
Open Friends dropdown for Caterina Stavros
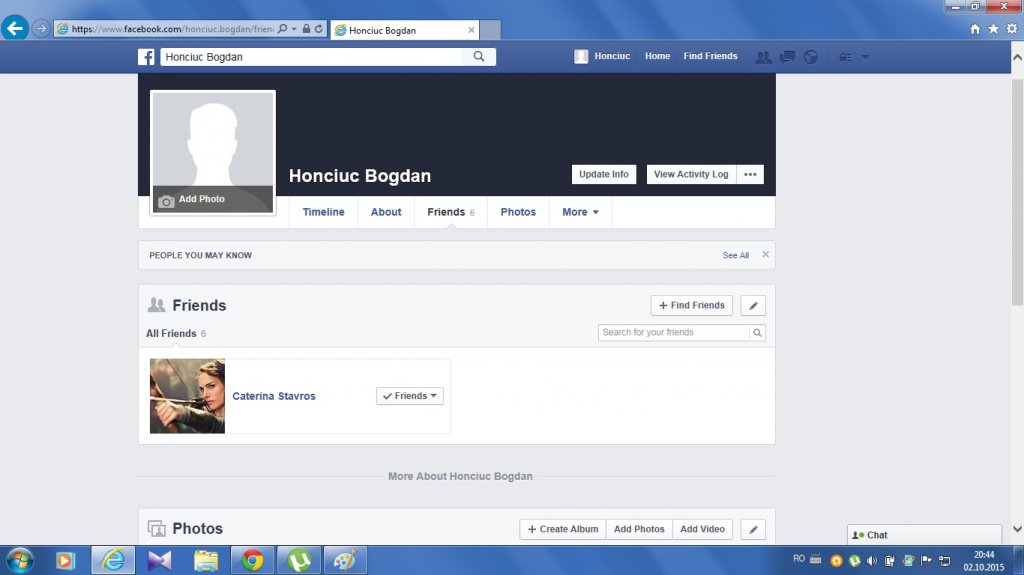[409, 396]
